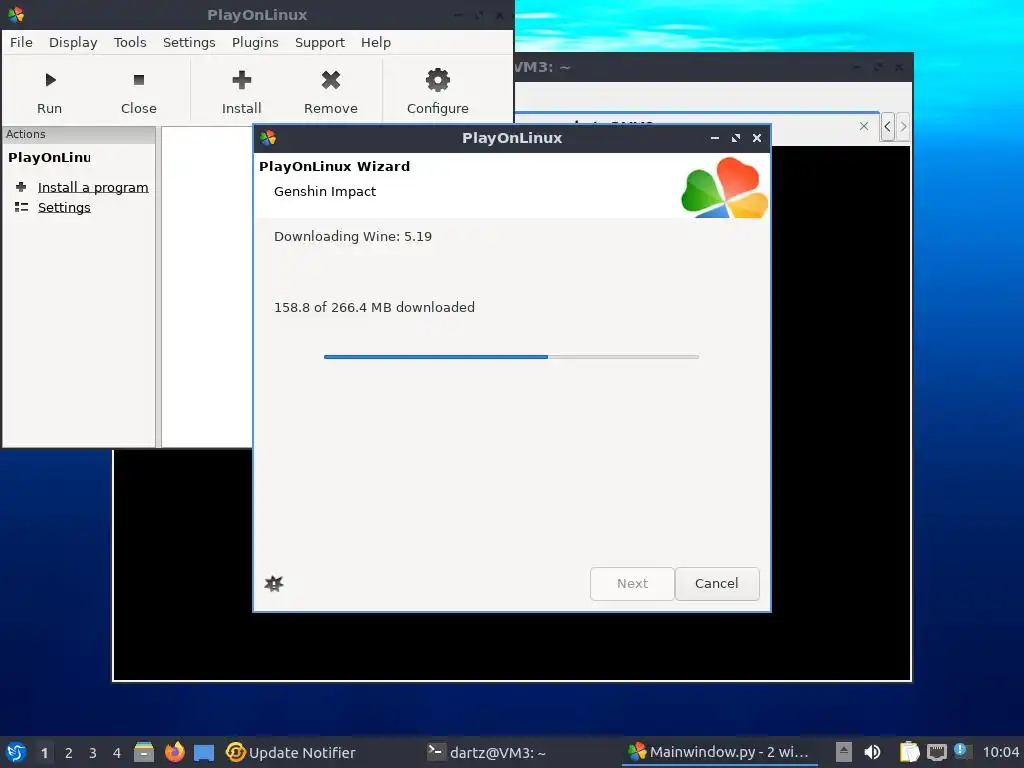
Task: Open the Settings menu in menu bar
Action: 189,42
